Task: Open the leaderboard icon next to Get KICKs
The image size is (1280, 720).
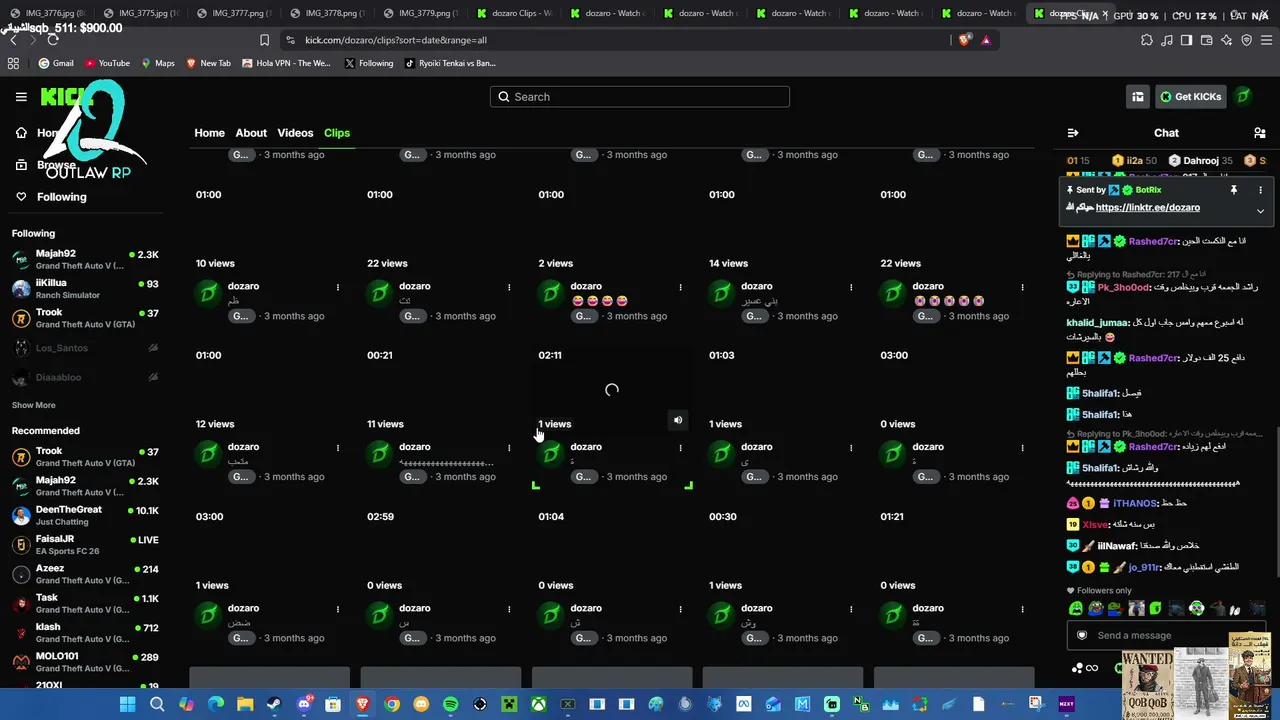Action: point(1138,97)
